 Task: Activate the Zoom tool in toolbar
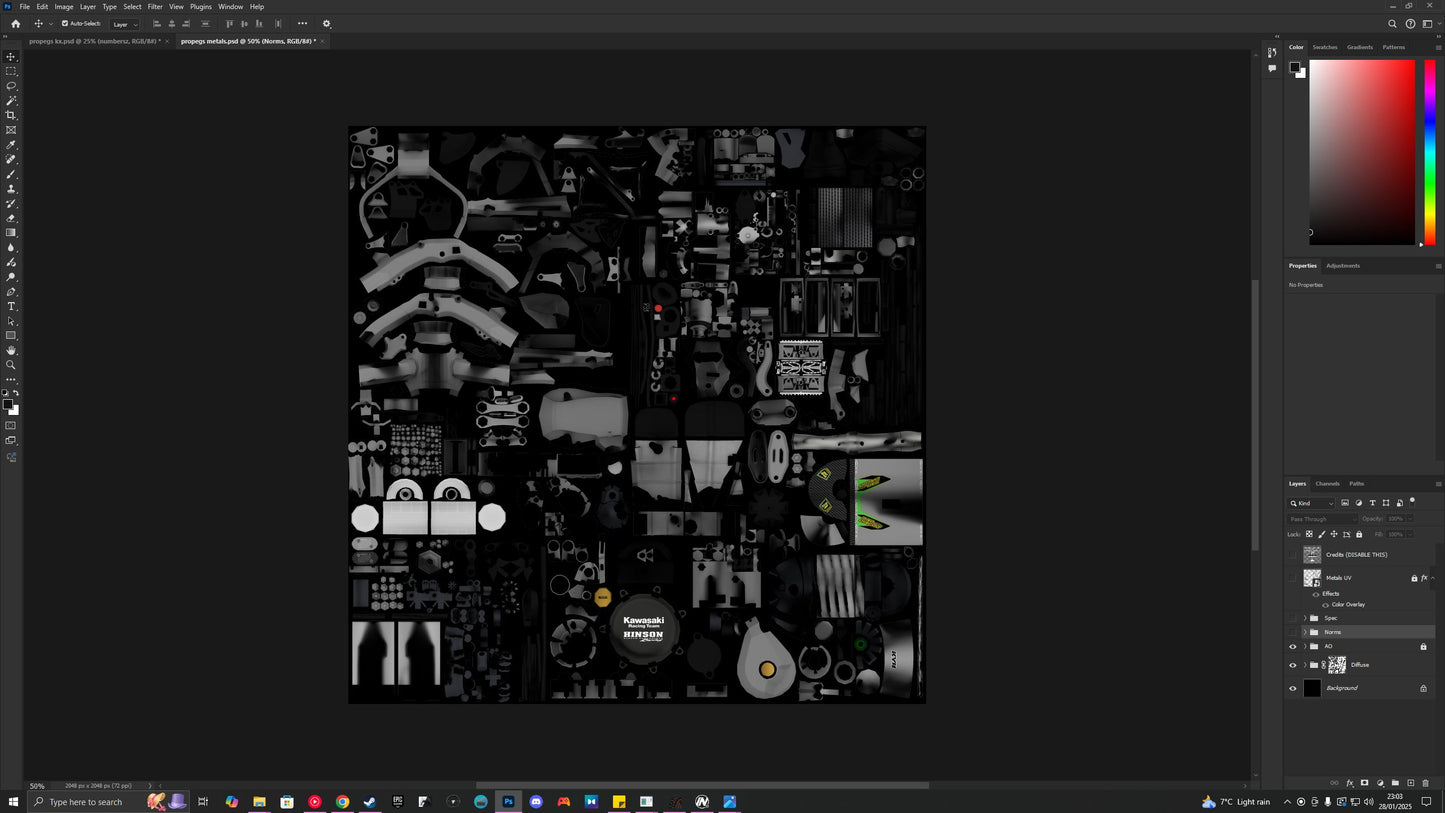coord(11,365)
